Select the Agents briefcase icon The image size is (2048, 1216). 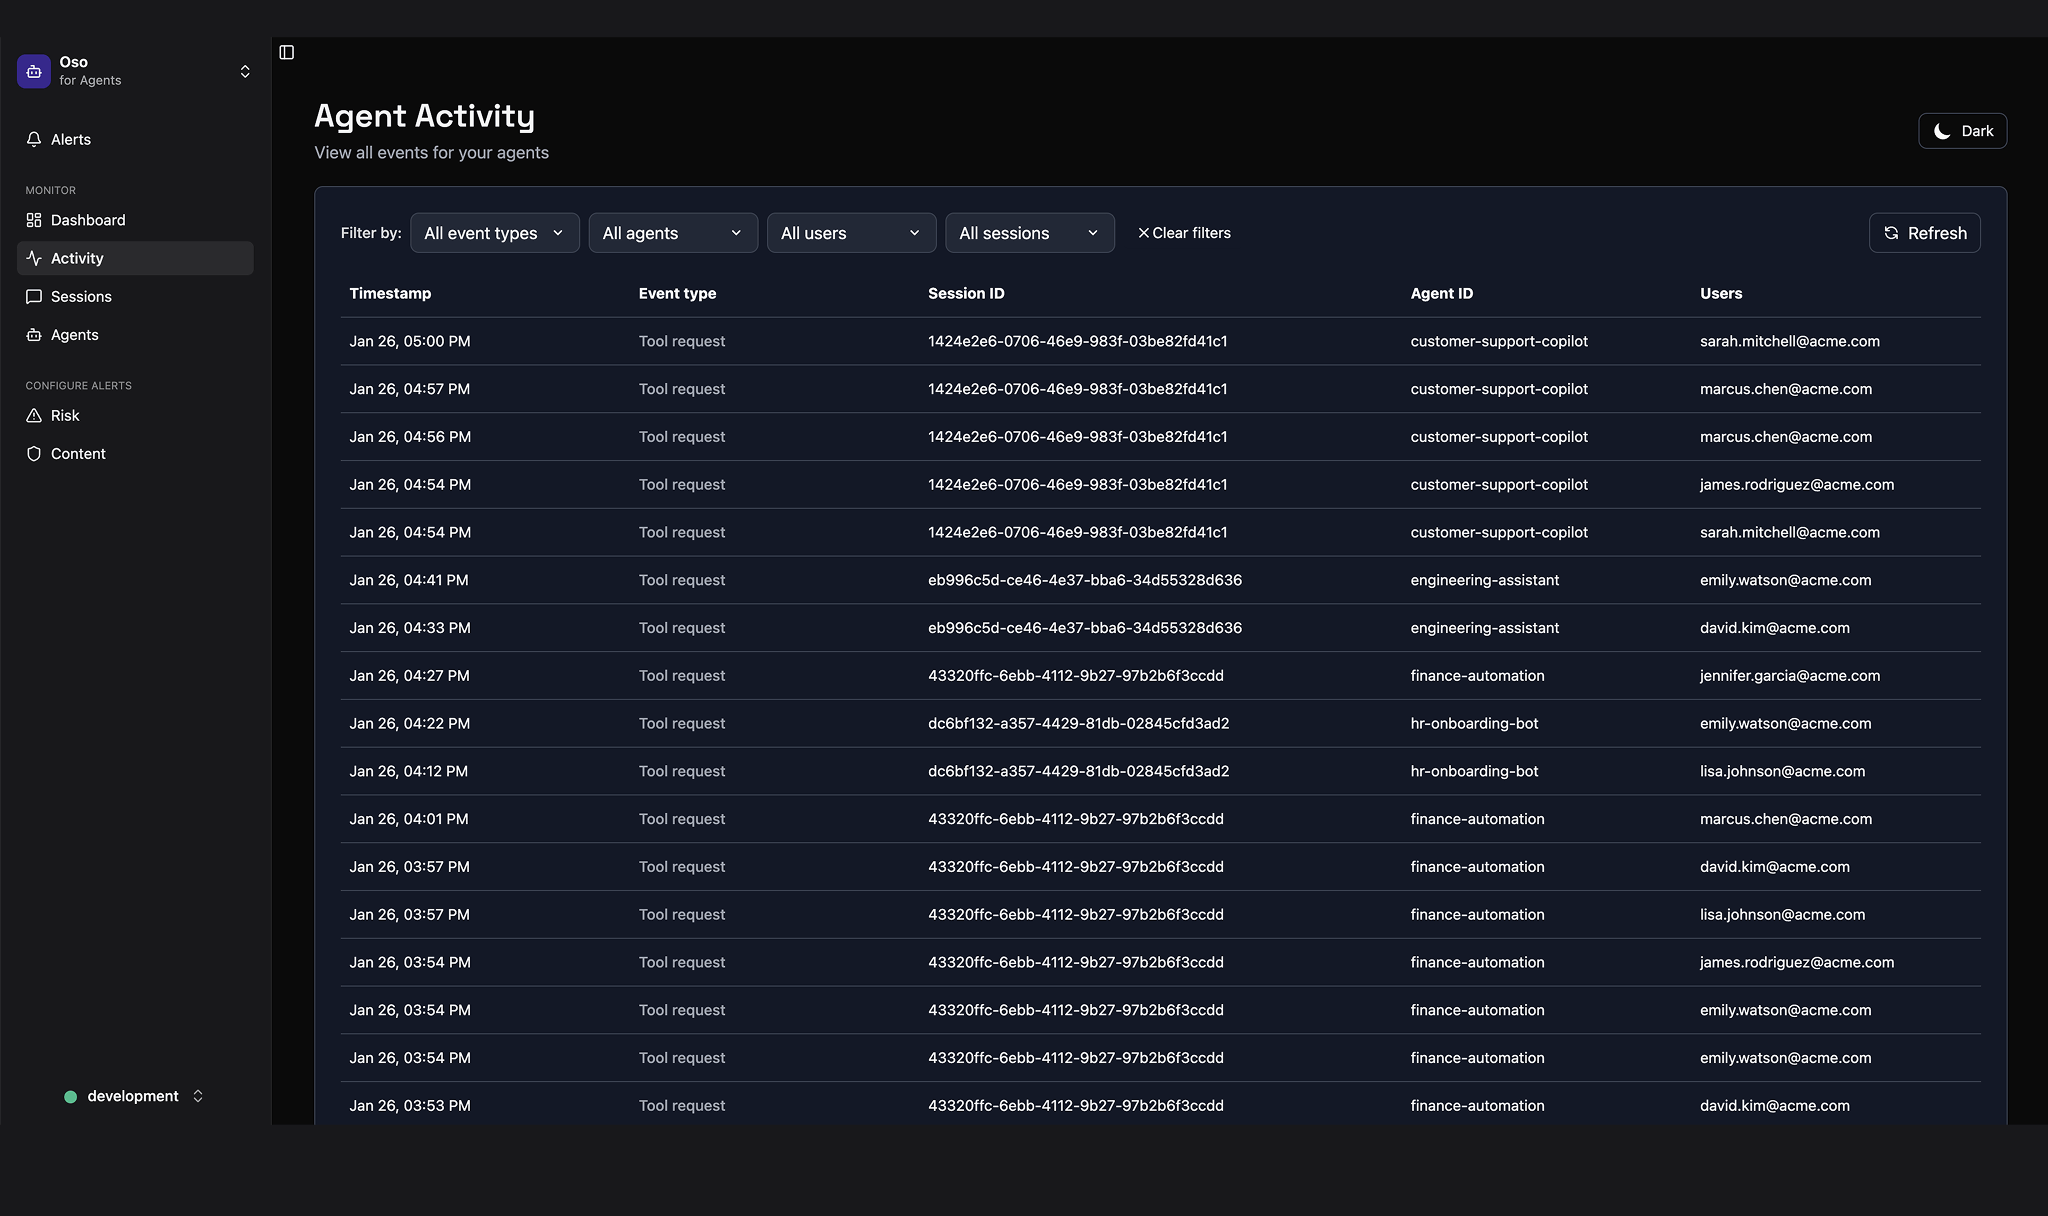34,335
